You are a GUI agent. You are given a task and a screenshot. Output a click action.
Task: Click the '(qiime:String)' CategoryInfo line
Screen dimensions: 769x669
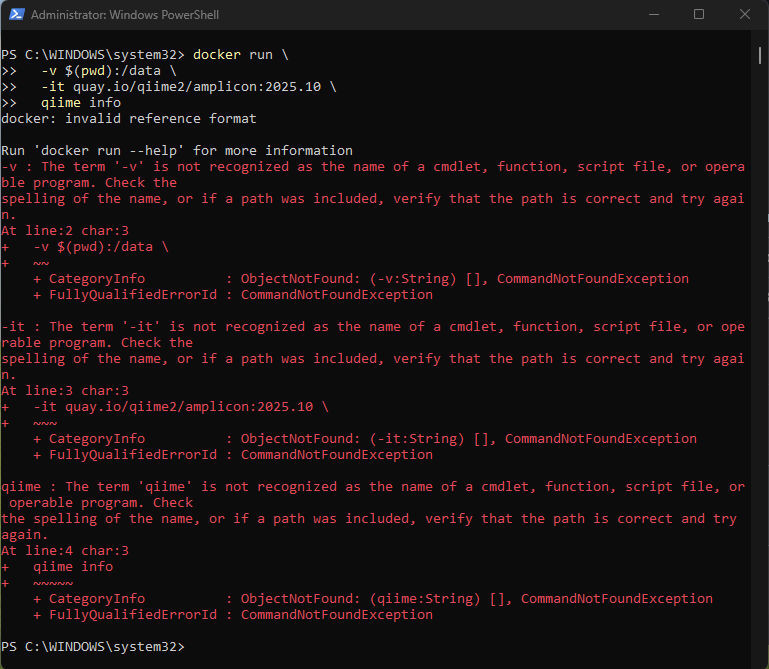click(372, 598)
